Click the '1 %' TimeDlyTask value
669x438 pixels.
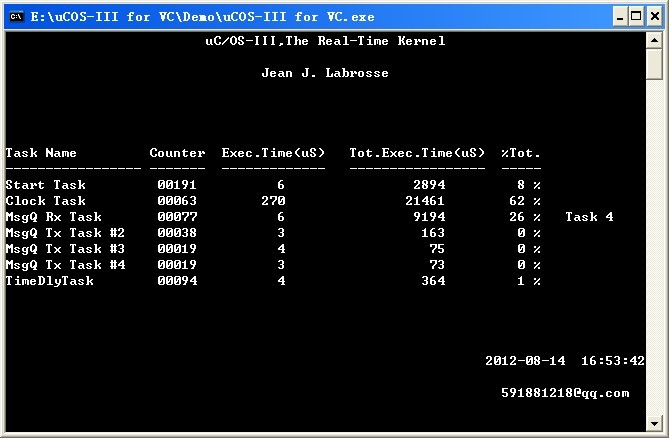click(x=529, y=281)
